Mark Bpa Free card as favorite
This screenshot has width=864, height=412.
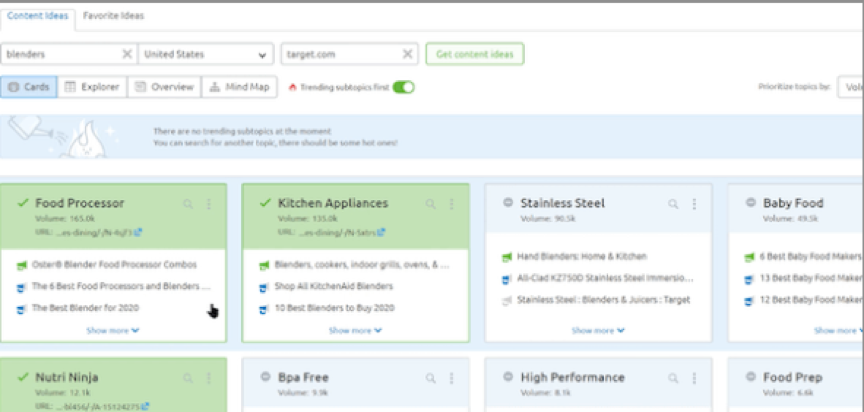[265, 377]
